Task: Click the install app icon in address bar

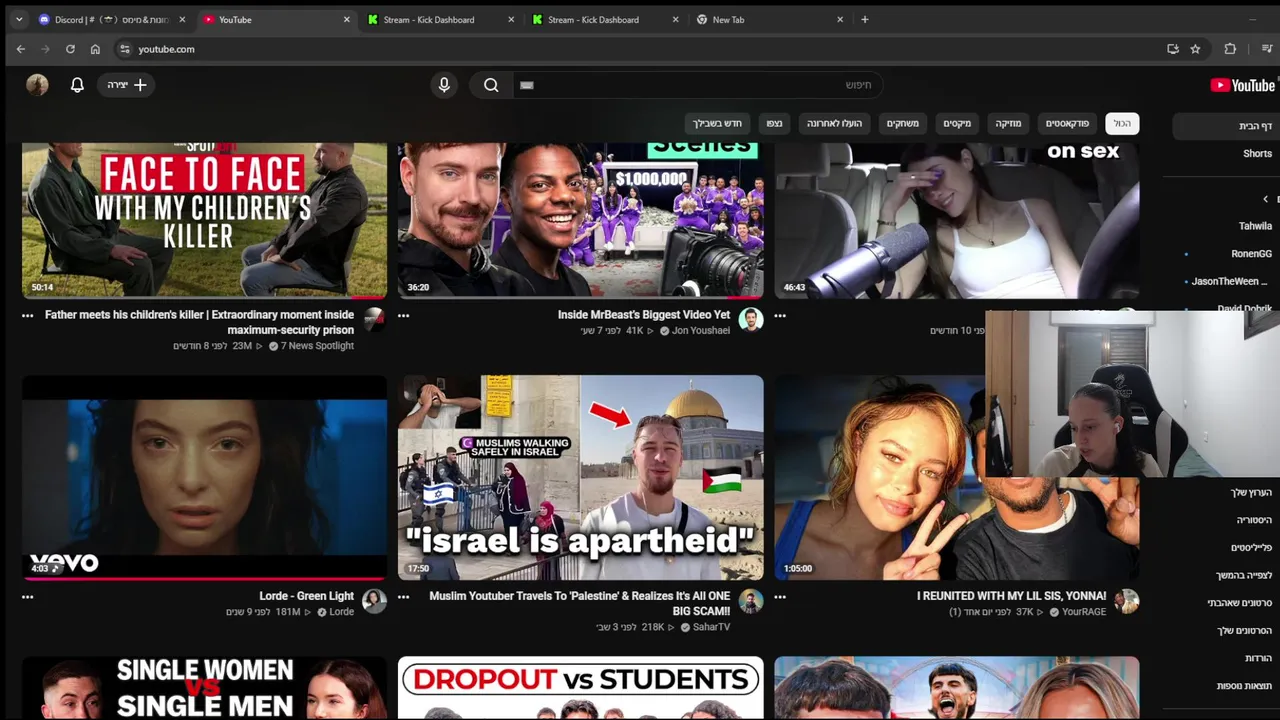Action: 1173,49
